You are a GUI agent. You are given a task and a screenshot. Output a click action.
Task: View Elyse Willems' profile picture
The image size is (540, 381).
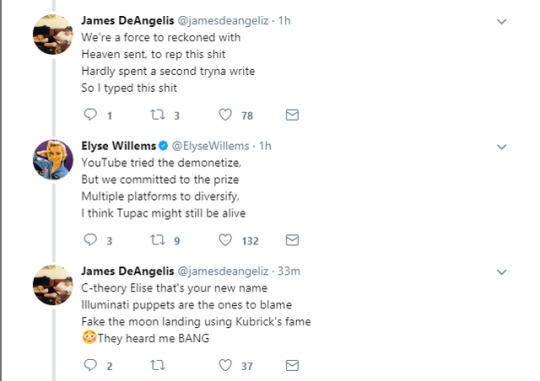pyautogui.click(x=53, y=159)
